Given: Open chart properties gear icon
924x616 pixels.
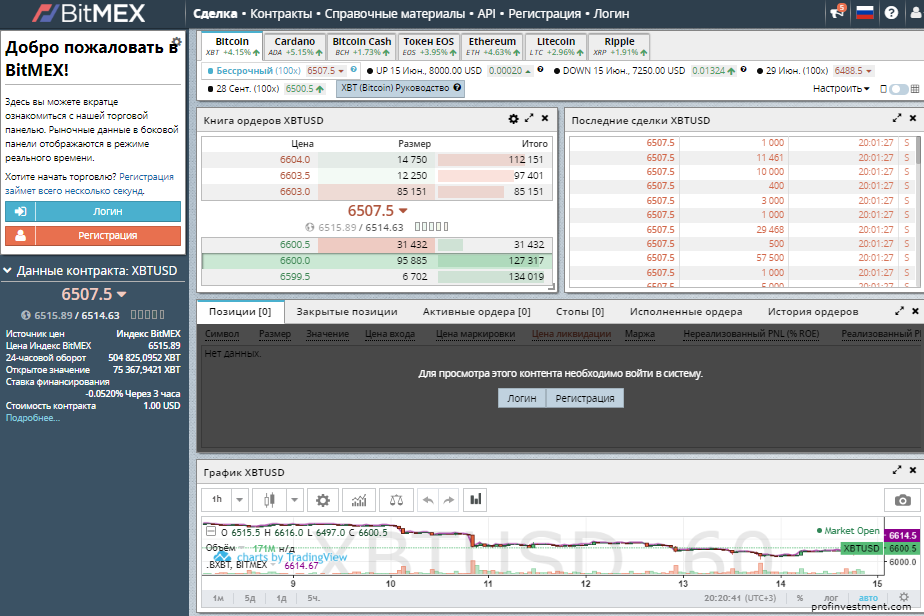Looking at the screenshot, I should (323, 500).
